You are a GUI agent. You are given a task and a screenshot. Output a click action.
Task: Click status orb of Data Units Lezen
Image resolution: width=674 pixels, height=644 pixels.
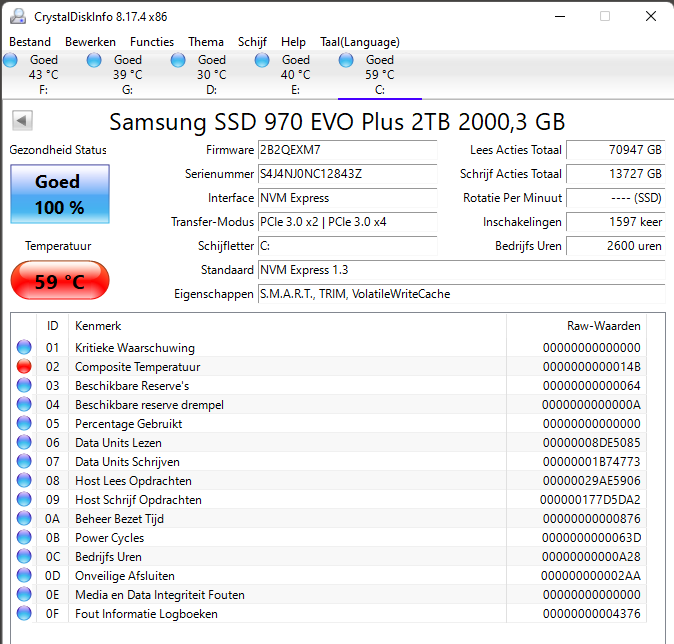pyautogui.click(x=24, y=442)
